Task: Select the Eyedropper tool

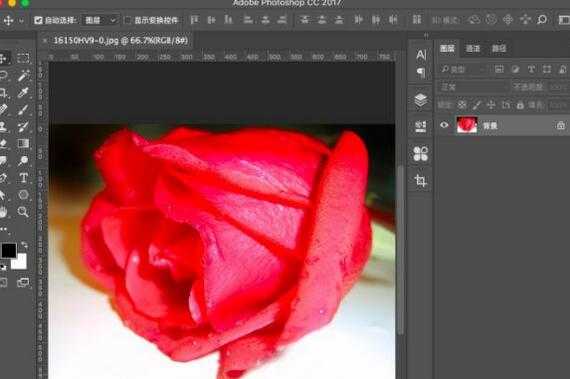Action: click(23, 93)
